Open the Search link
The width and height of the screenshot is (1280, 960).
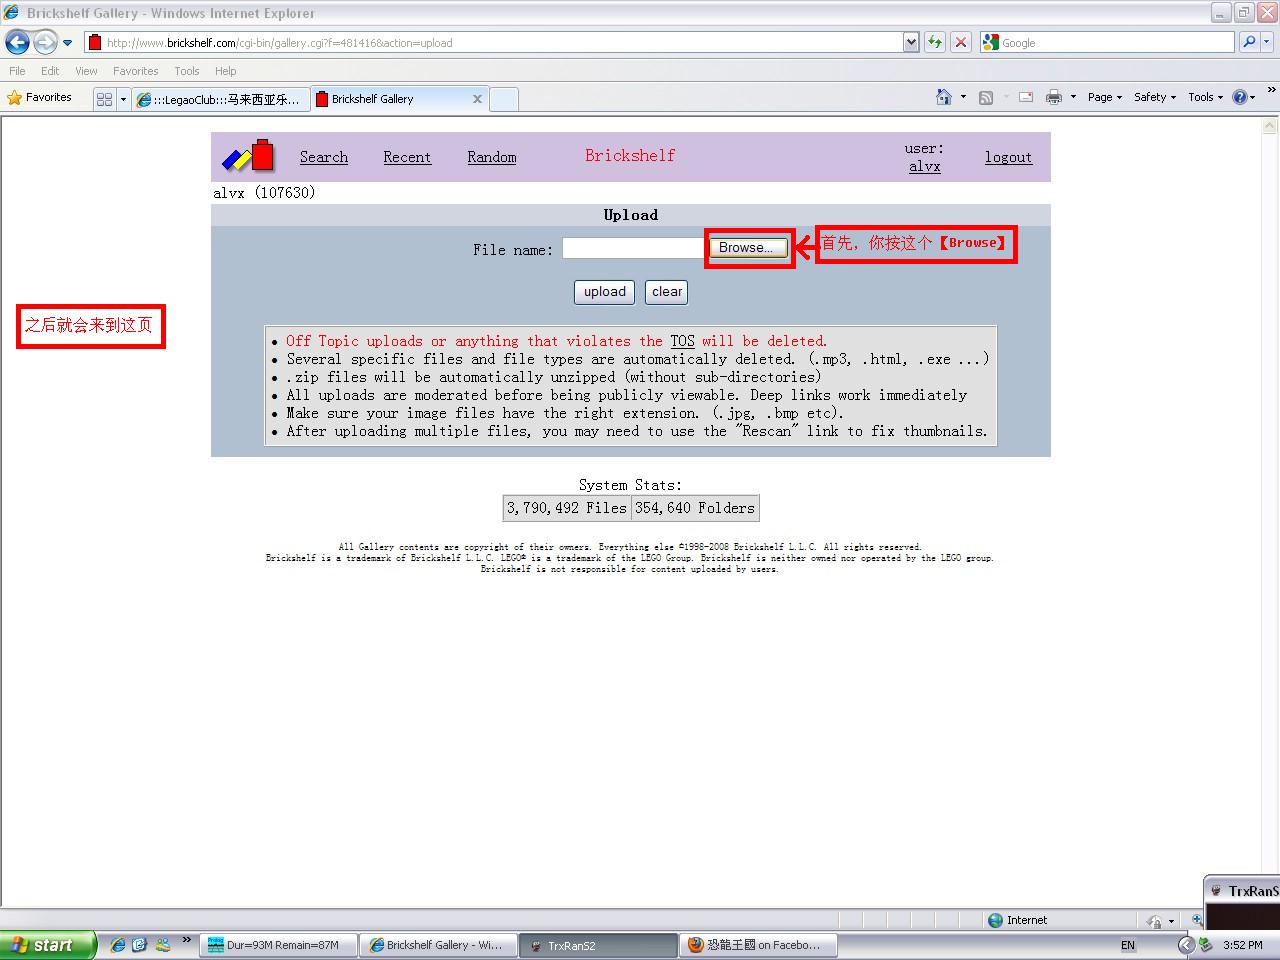pyautogui.click(x=324, y=157)
